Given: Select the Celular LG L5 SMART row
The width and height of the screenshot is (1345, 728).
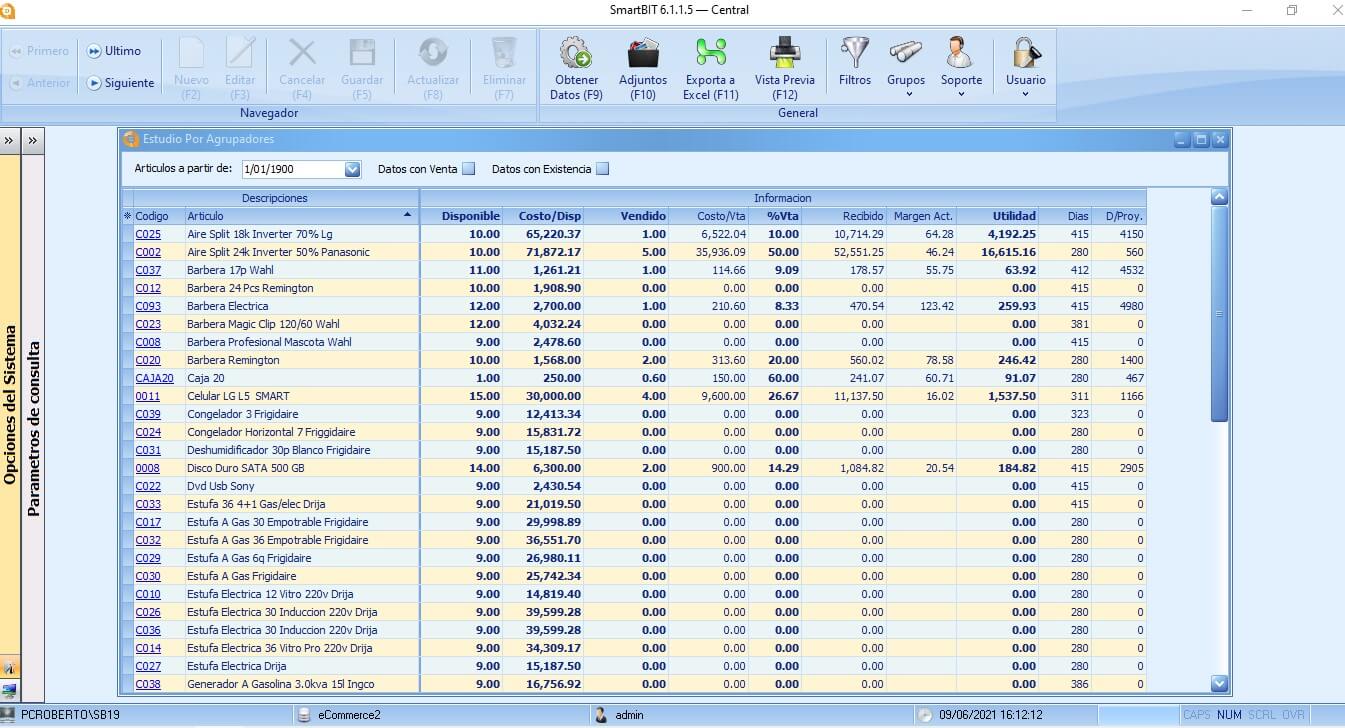Looking at the screenshot, I should (x=634, y=396).
